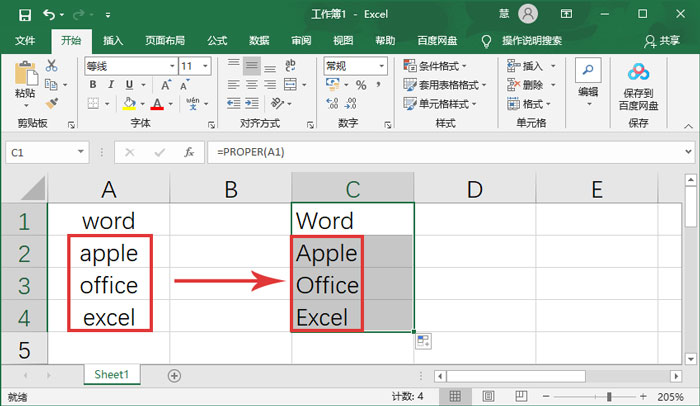Viewport: 700px width, 406px height.
Task: Click the Format Painter brush icon
Action: click(x=53, y=103)
